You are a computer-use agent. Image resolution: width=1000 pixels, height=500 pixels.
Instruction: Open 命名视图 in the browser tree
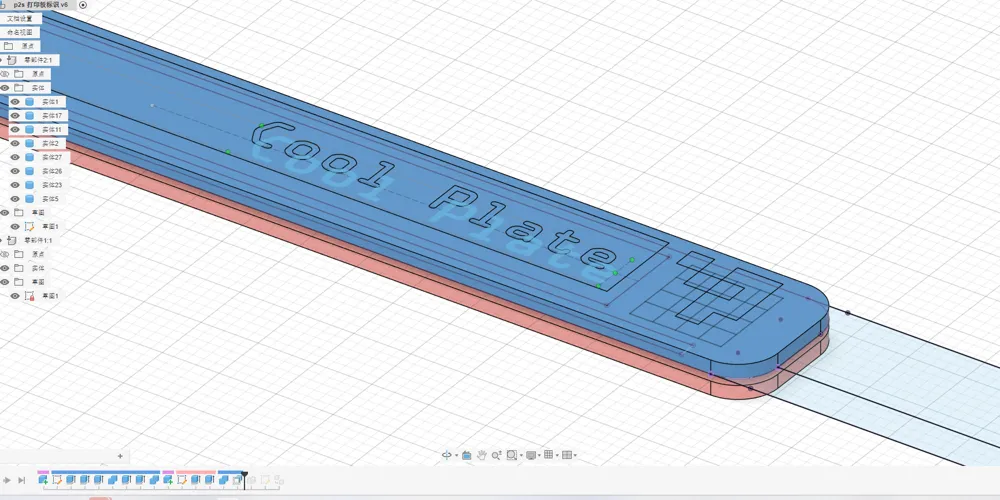(20, 33)
